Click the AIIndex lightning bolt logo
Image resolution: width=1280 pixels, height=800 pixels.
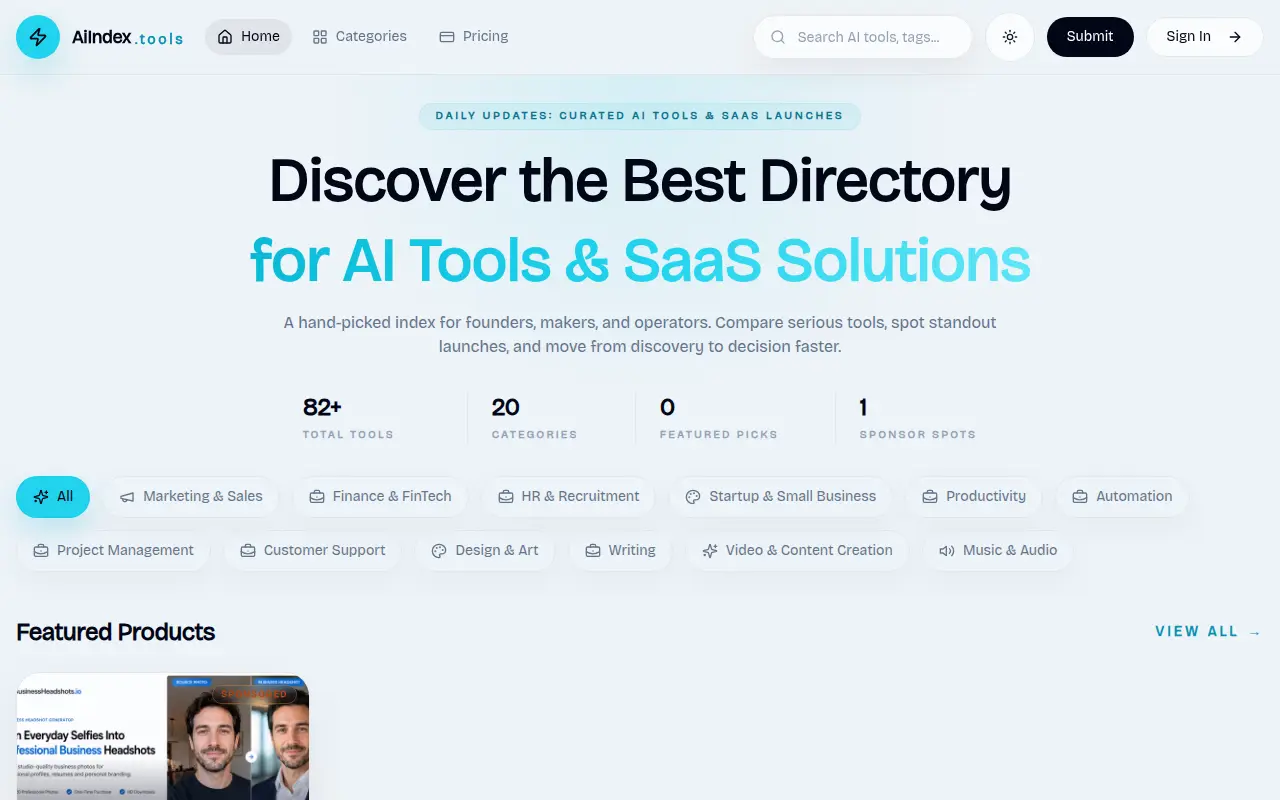pyautogui.click(x=38, y=37)
